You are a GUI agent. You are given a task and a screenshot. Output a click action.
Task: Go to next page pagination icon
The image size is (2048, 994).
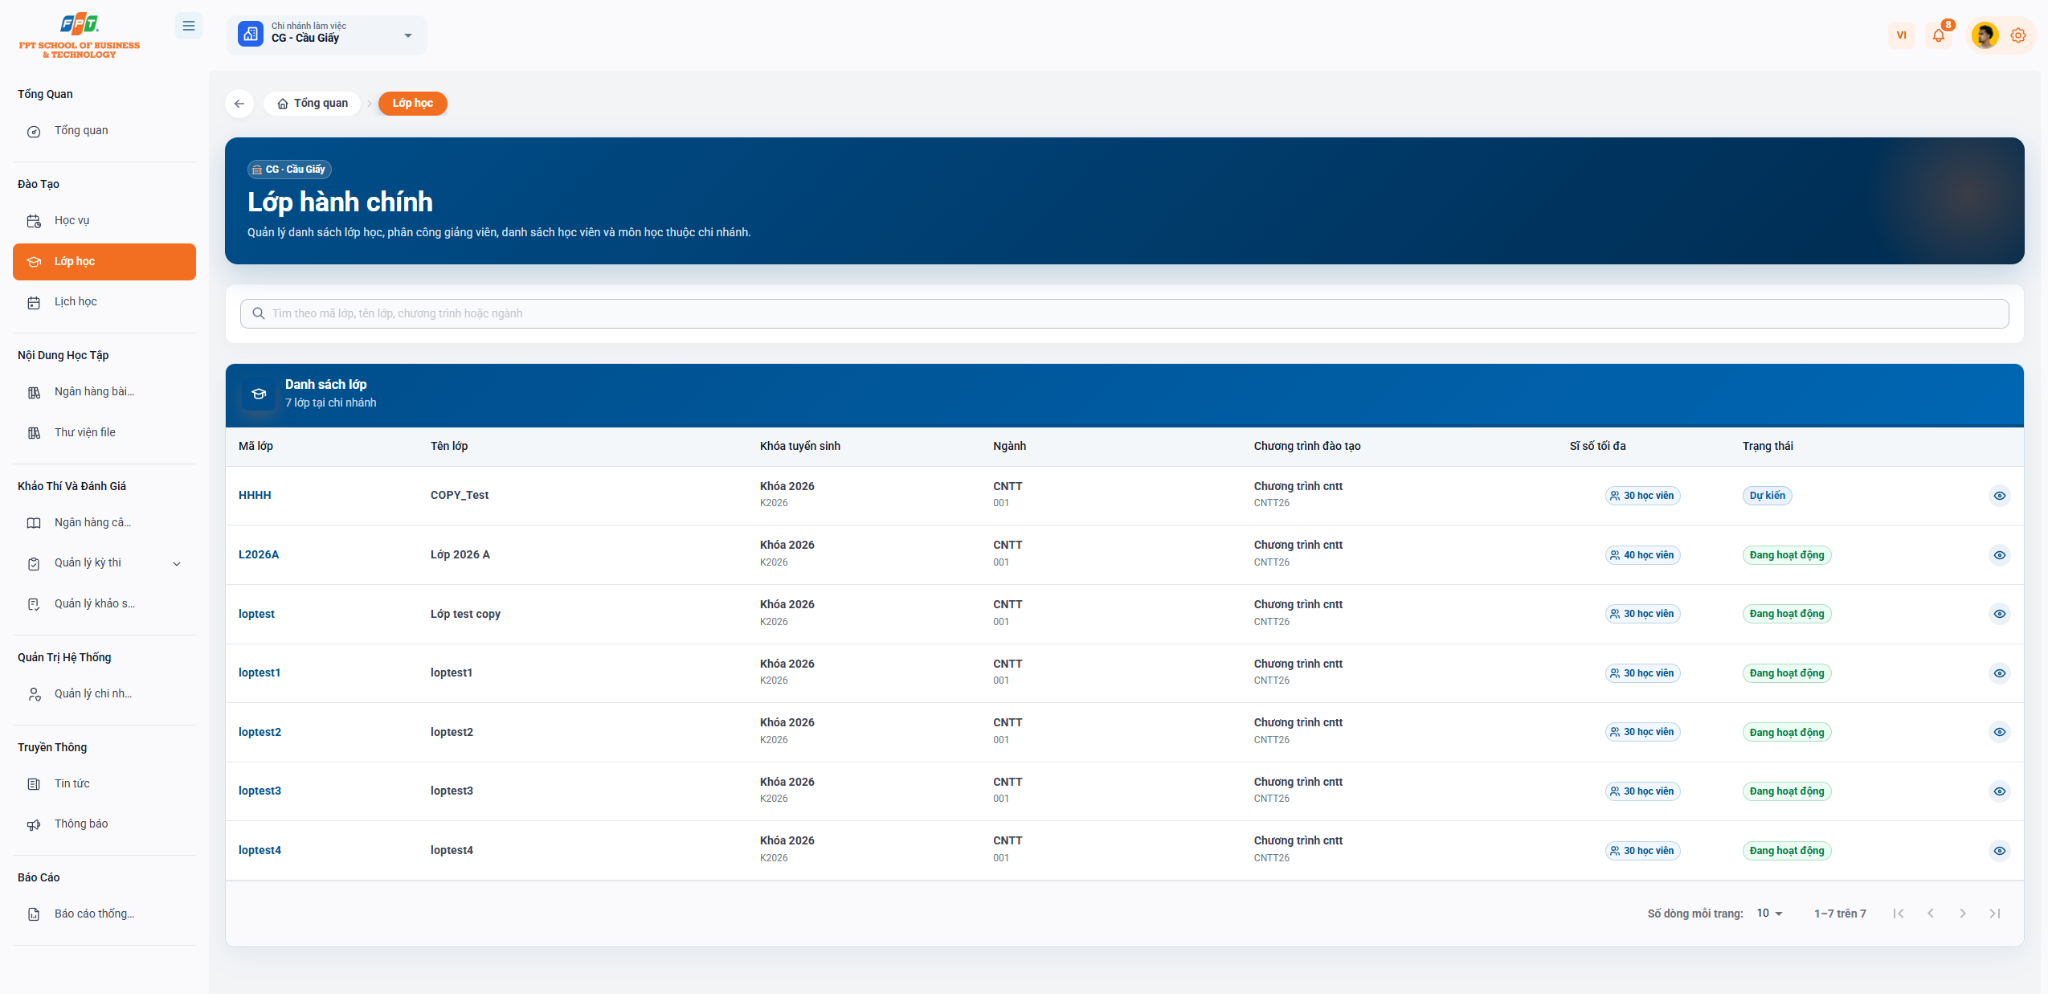1962,914
